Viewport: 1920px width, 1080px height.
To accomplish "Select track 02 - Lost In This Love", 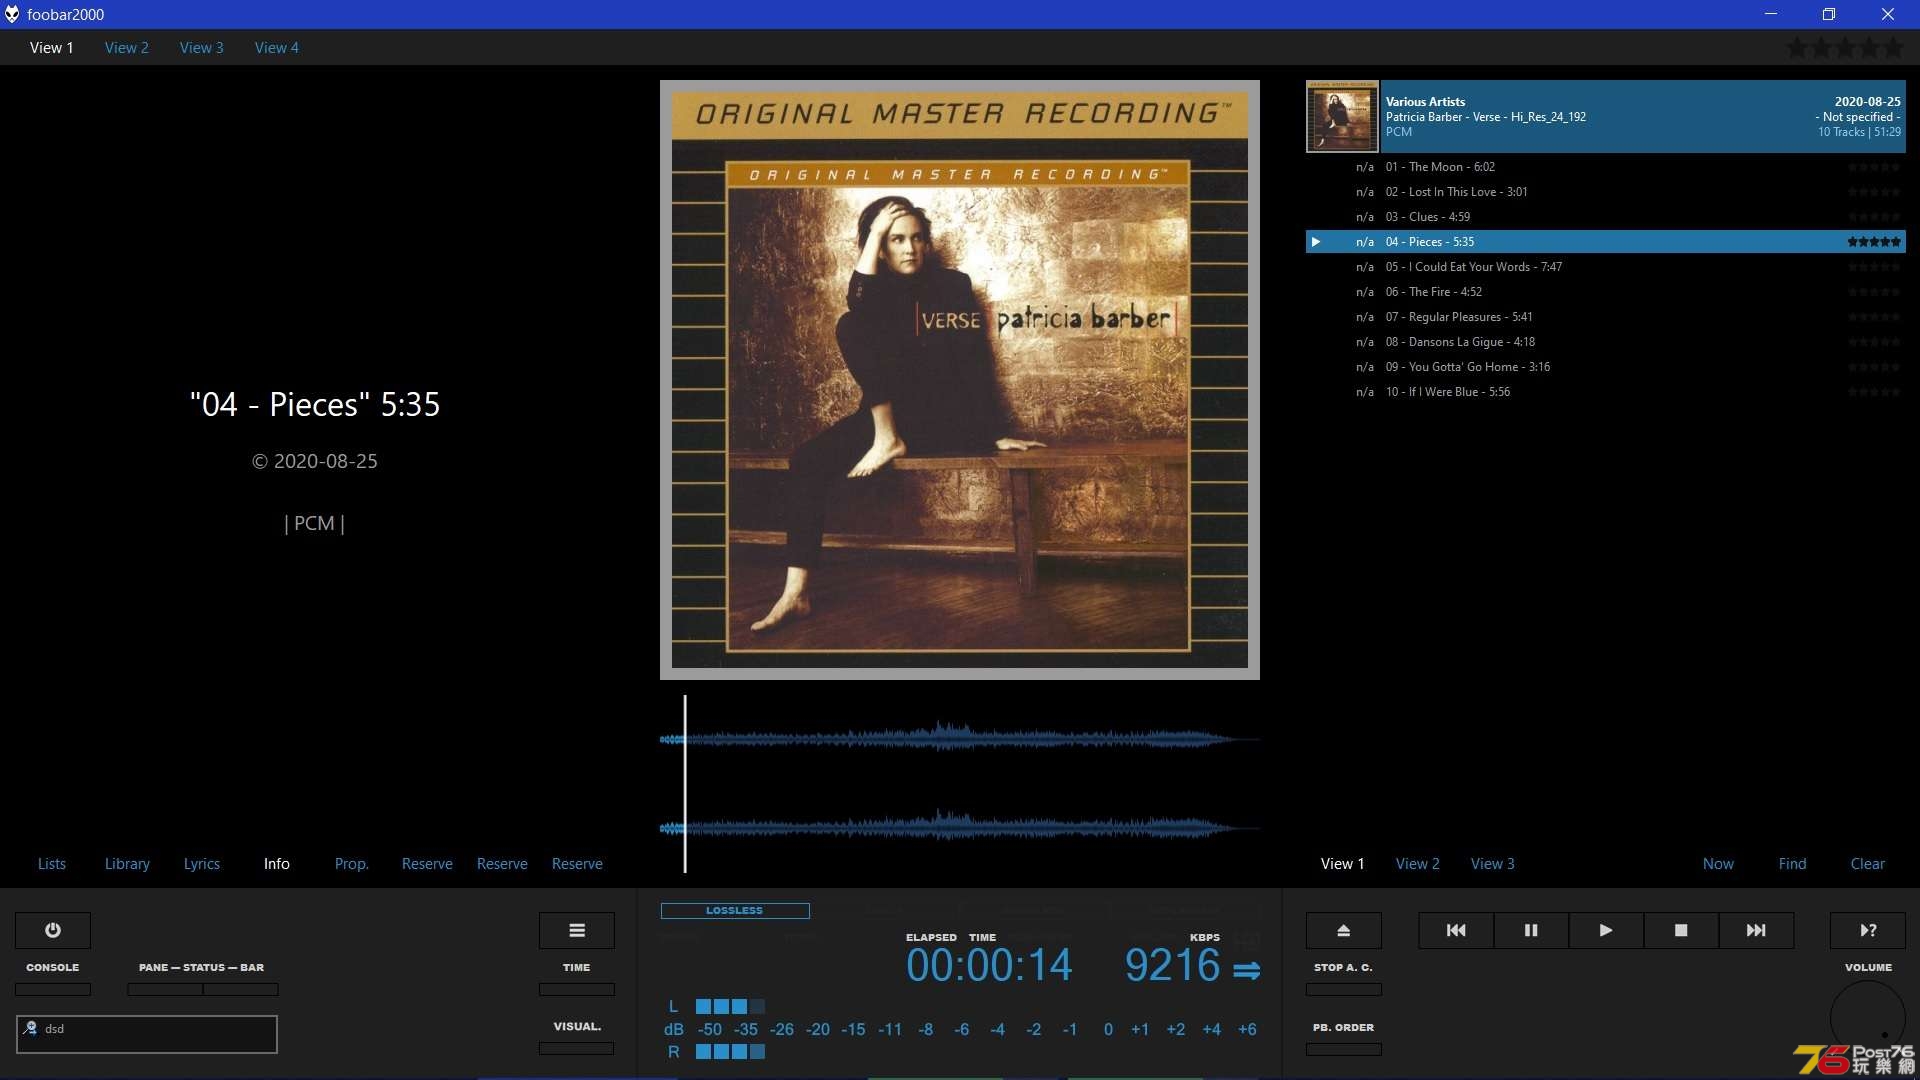I will (x=1606, y=192).
